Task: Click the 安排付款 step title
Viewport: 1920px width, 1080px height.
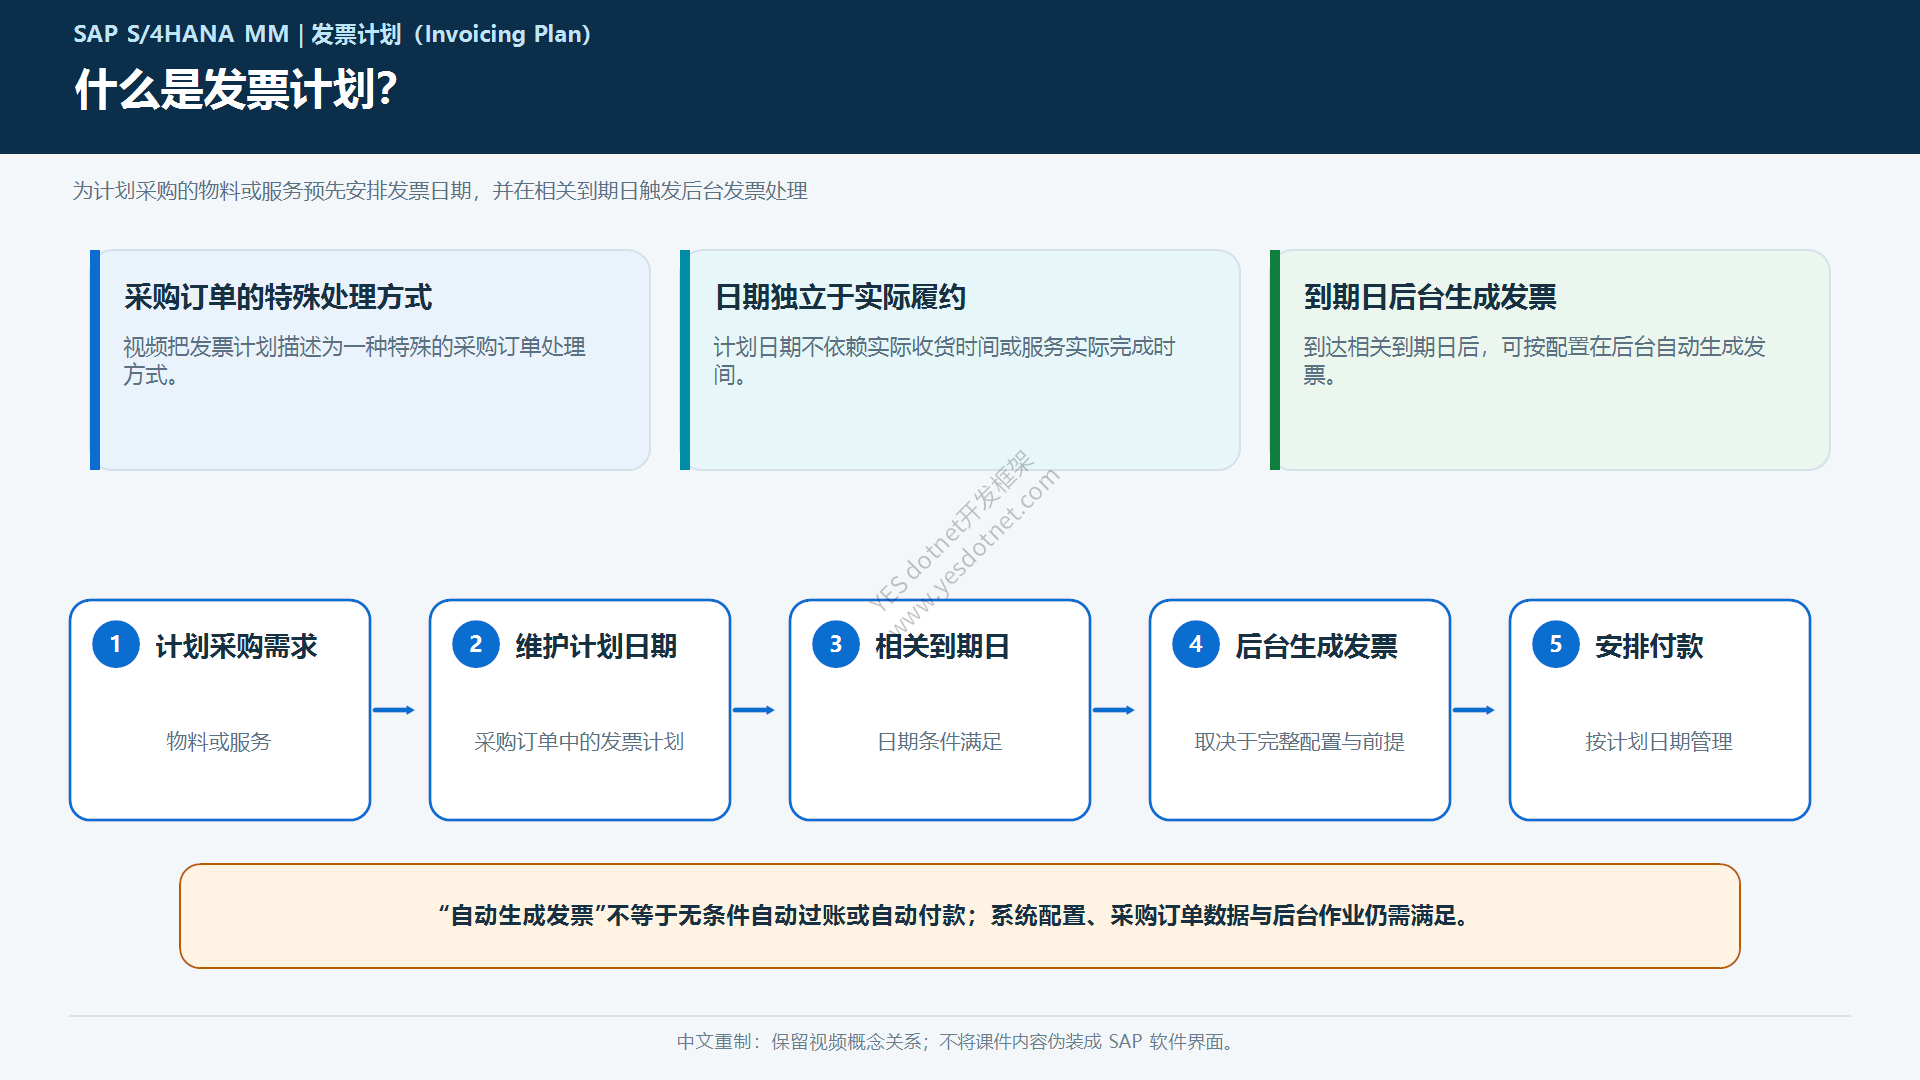Action: click(1649, 646)
